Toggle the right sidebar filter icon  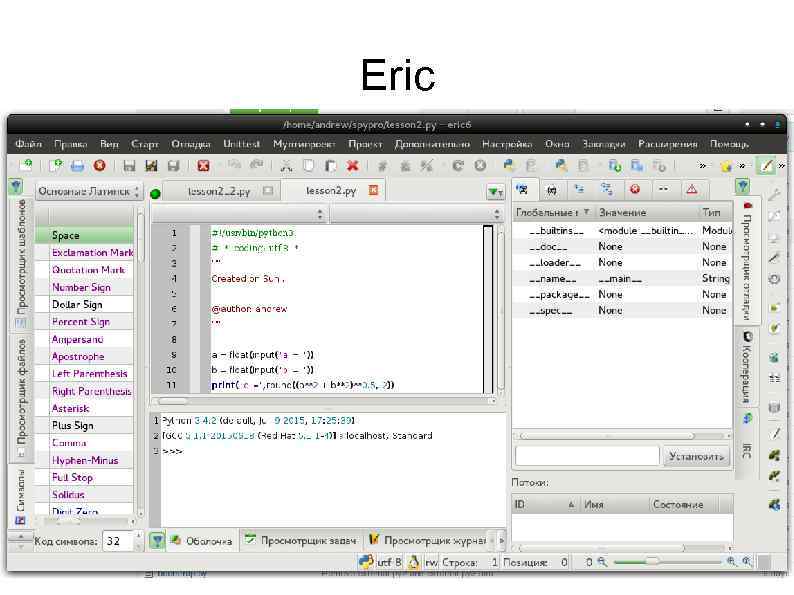pyautogui.click(x=743, y=186)
